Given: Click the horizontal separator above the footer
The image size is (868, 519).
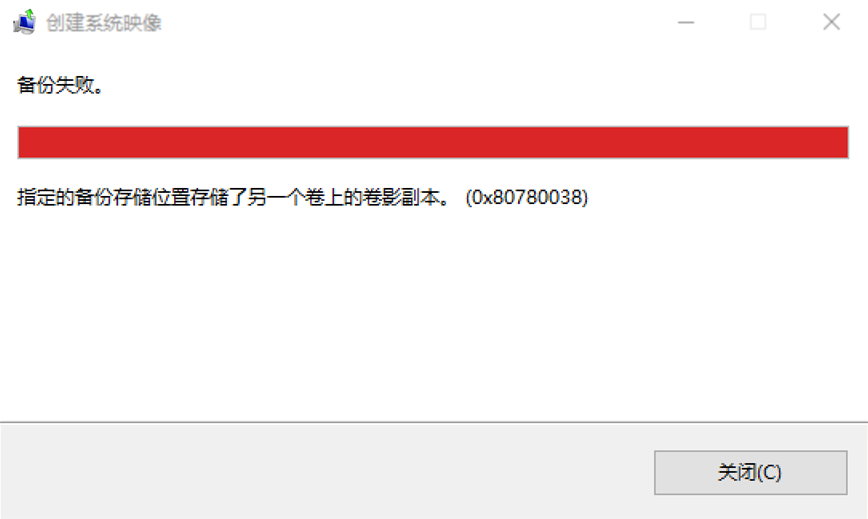Looking at the screenshot, I should (434, 422).
